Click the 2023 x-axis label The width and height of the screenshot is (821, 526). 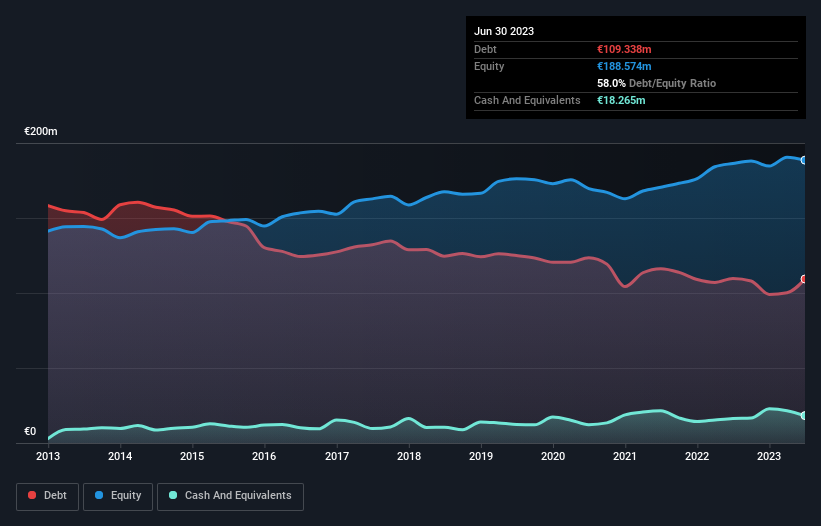[769, 456]
